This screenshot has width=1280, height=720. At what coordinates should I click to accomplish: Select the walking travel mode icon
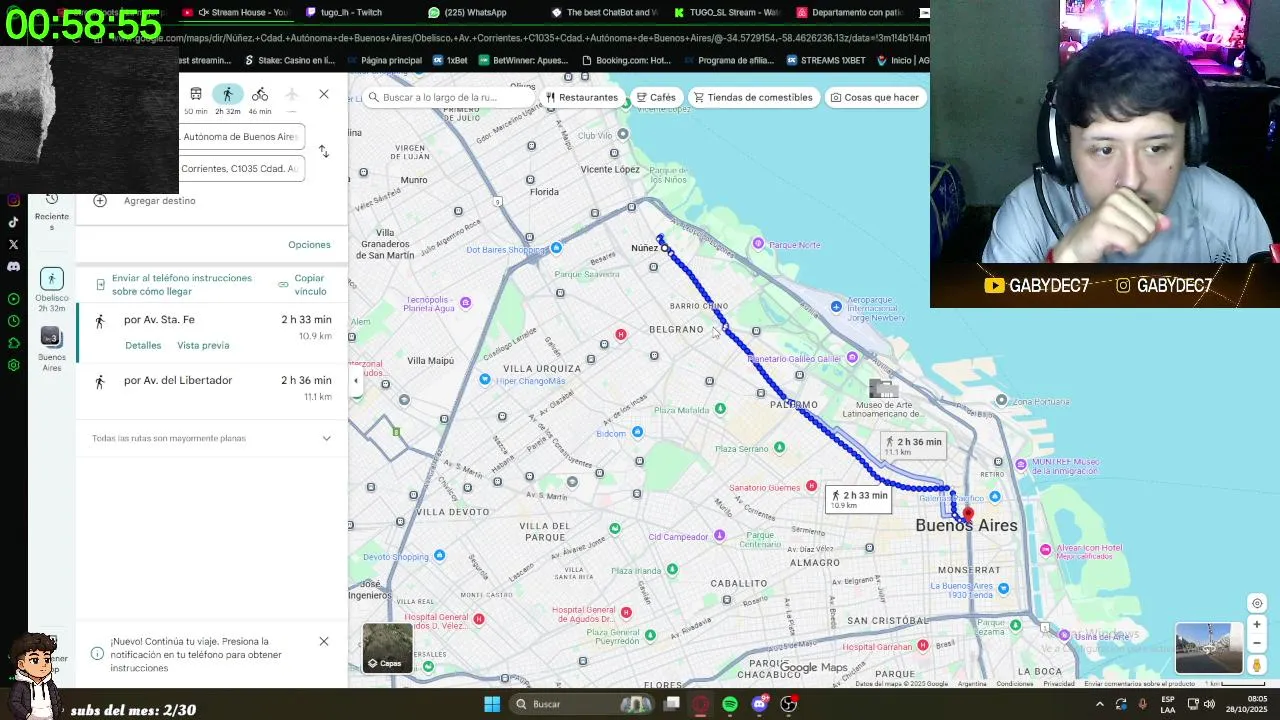[227, 94]
